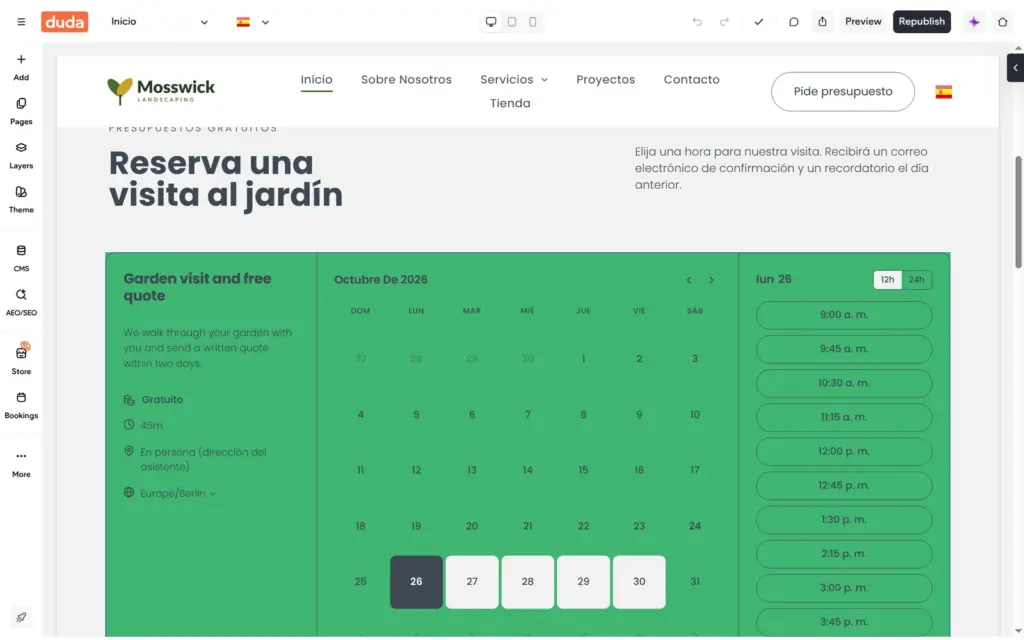Open the hamburger main menu
The width and height of the screenshot is (1024, 640).
21,22
